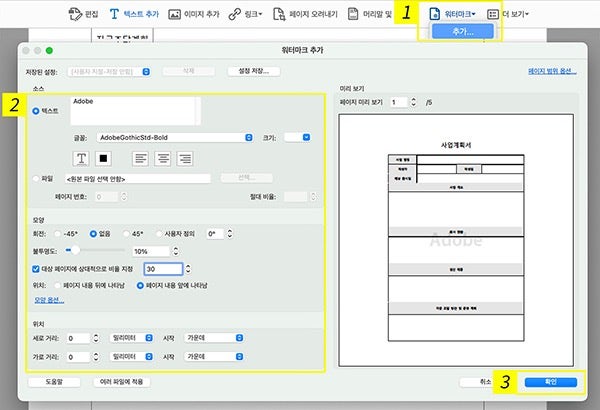Select 페이지 내용 뒤에 나타남 radio

click(x=58, y=286)
